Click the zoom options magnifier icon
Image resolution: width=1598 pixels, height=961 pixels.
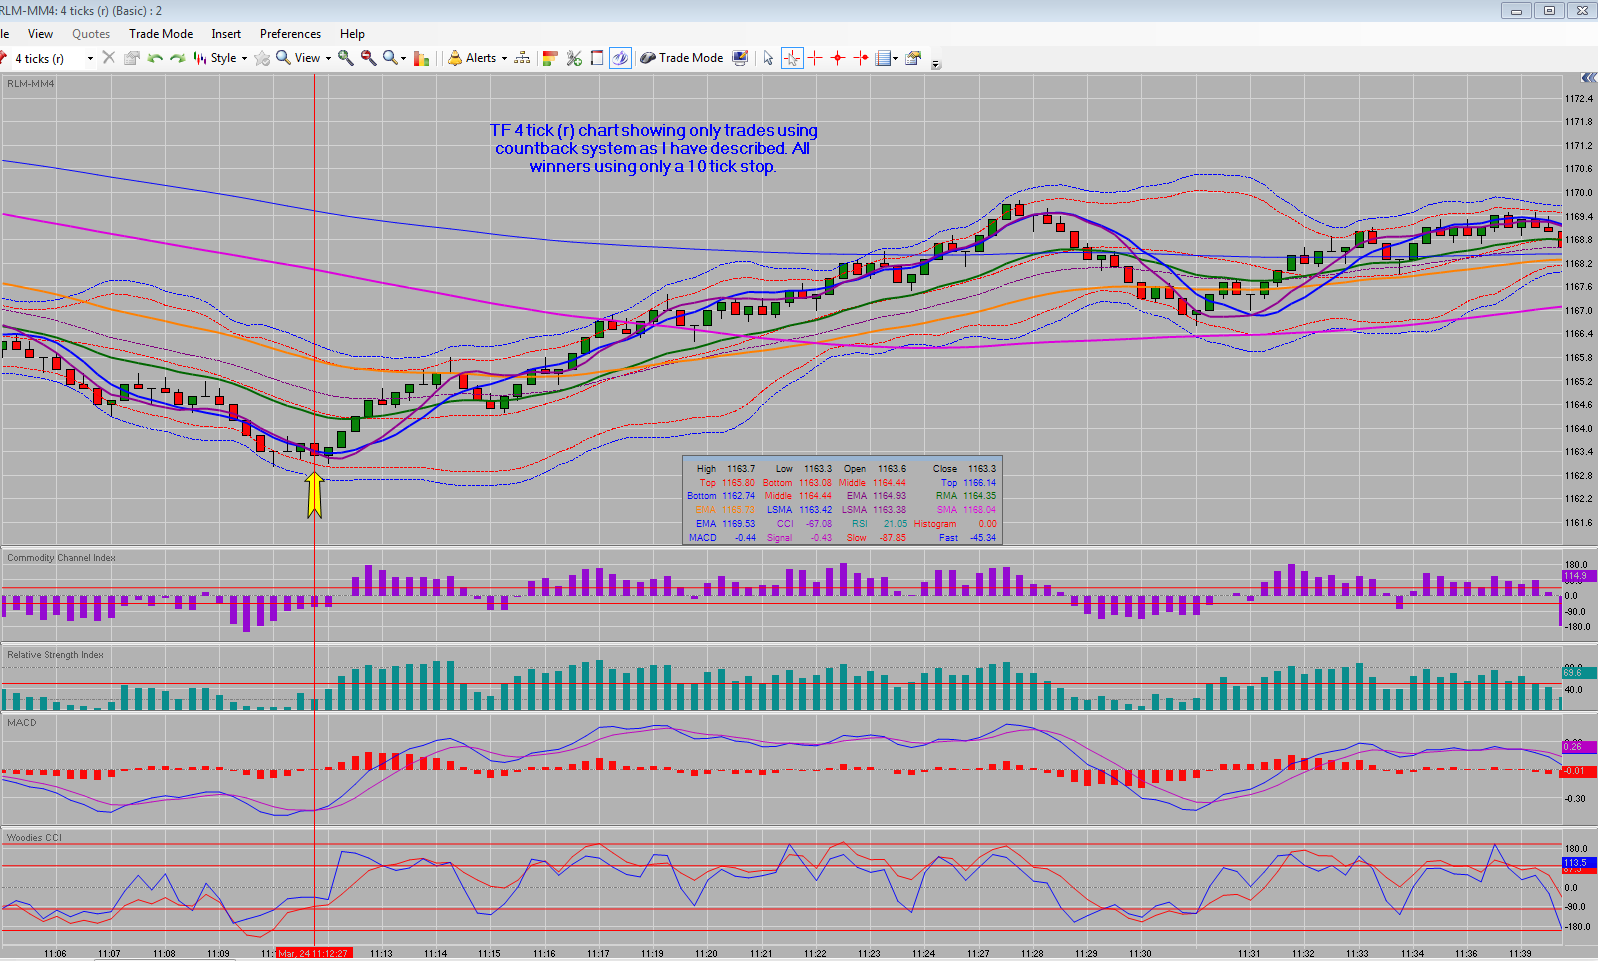click(x=390, y=58)
